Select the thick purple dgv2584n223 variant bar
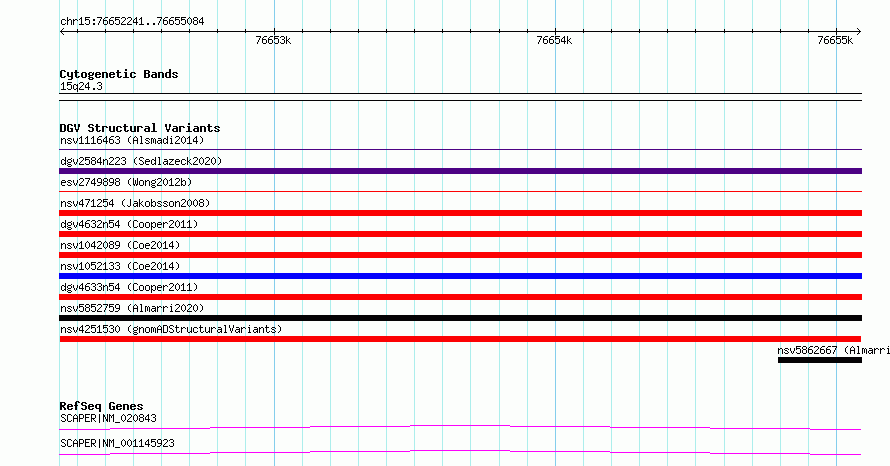Screen dimensions: 890x466 click(460, 171)
